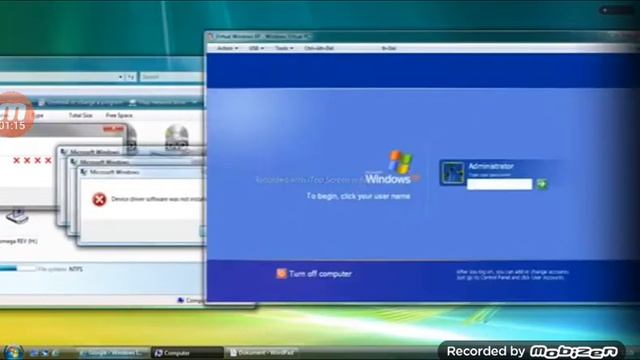Click the disk space usage bar in details pane
This screenshot has width=640, height=360.
coord(18,269)
